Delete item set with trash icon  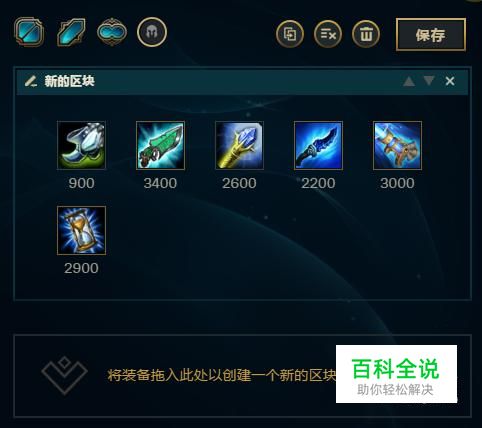click(x=366, y=34)
